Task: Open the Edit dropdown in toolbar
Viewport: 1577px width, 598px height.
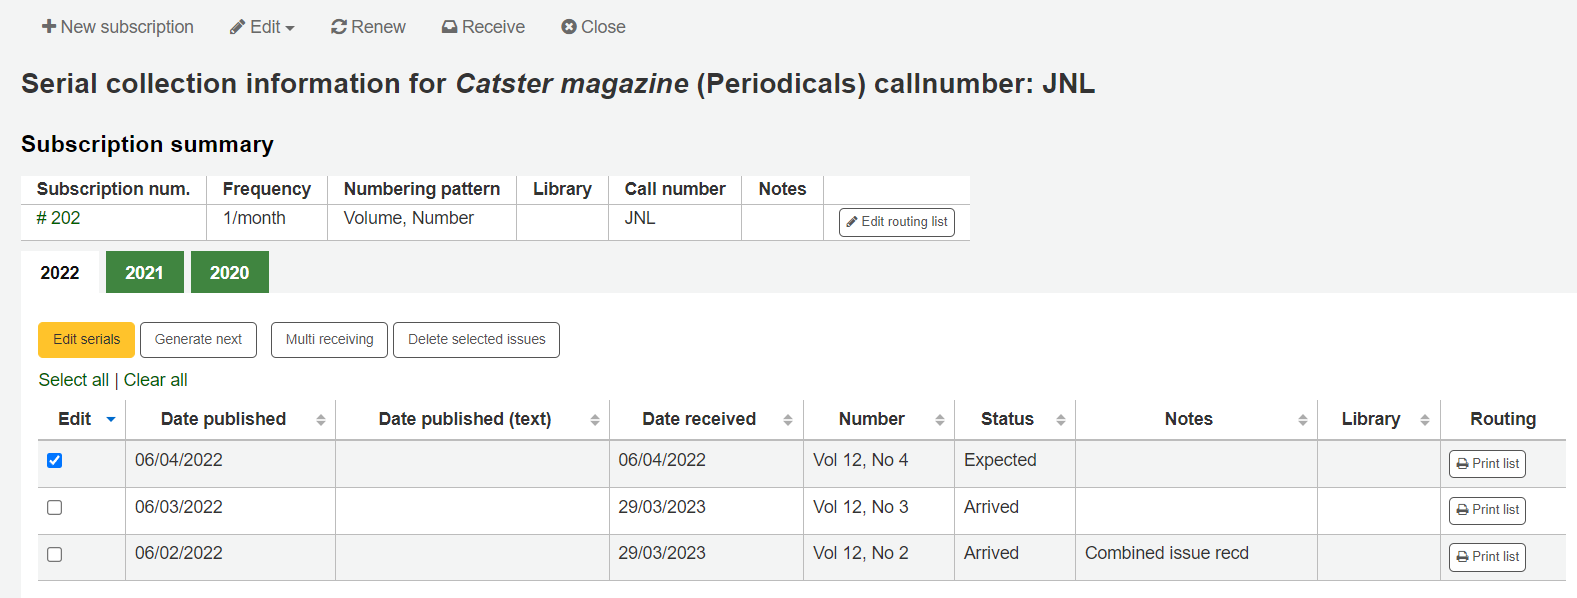Action: (262, 27)
